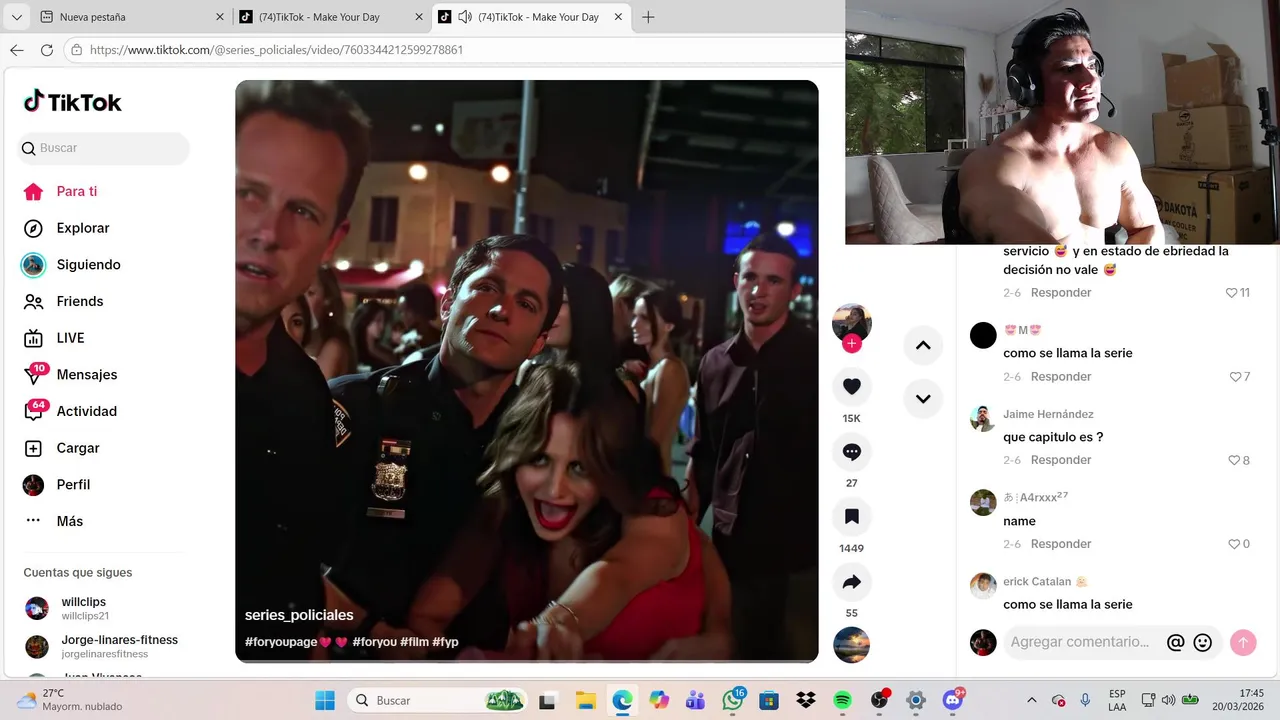This screenshot has width=1280, height=720.
Task: Insert a mention with the @ icon
Action: point(1176,642)
